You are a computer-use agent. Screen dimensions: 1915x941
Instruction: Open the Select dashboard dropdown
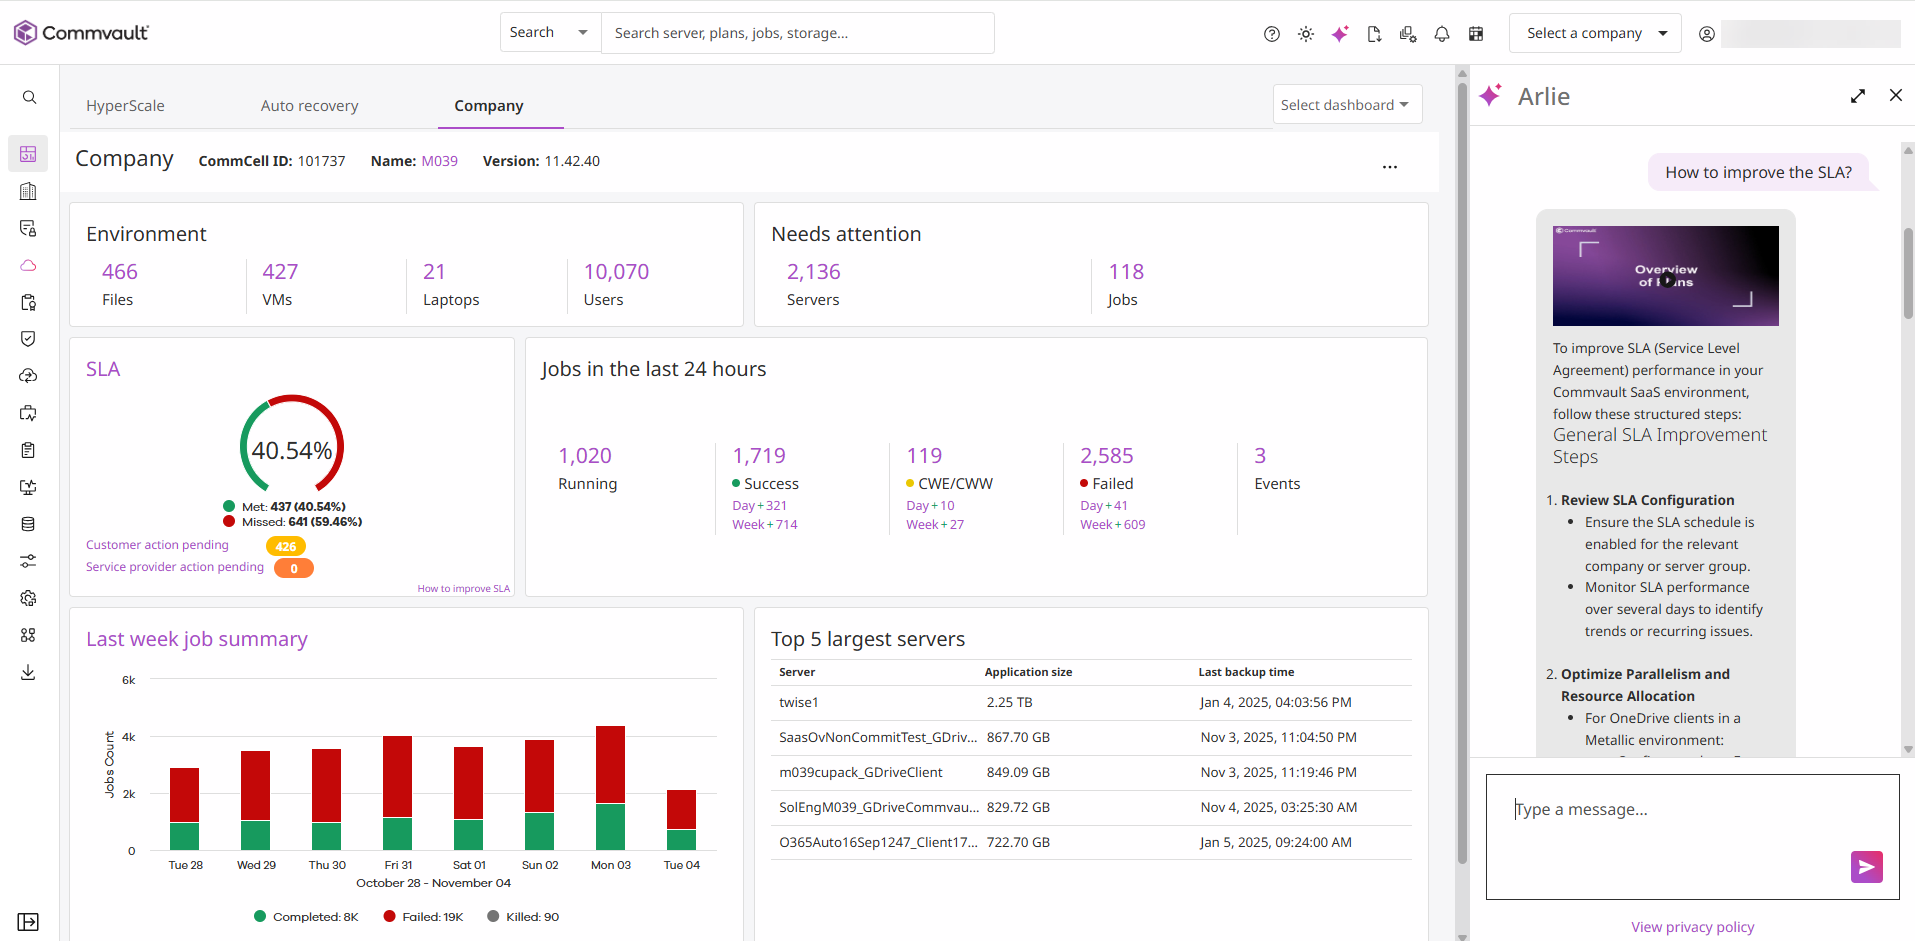point(1347,105)
